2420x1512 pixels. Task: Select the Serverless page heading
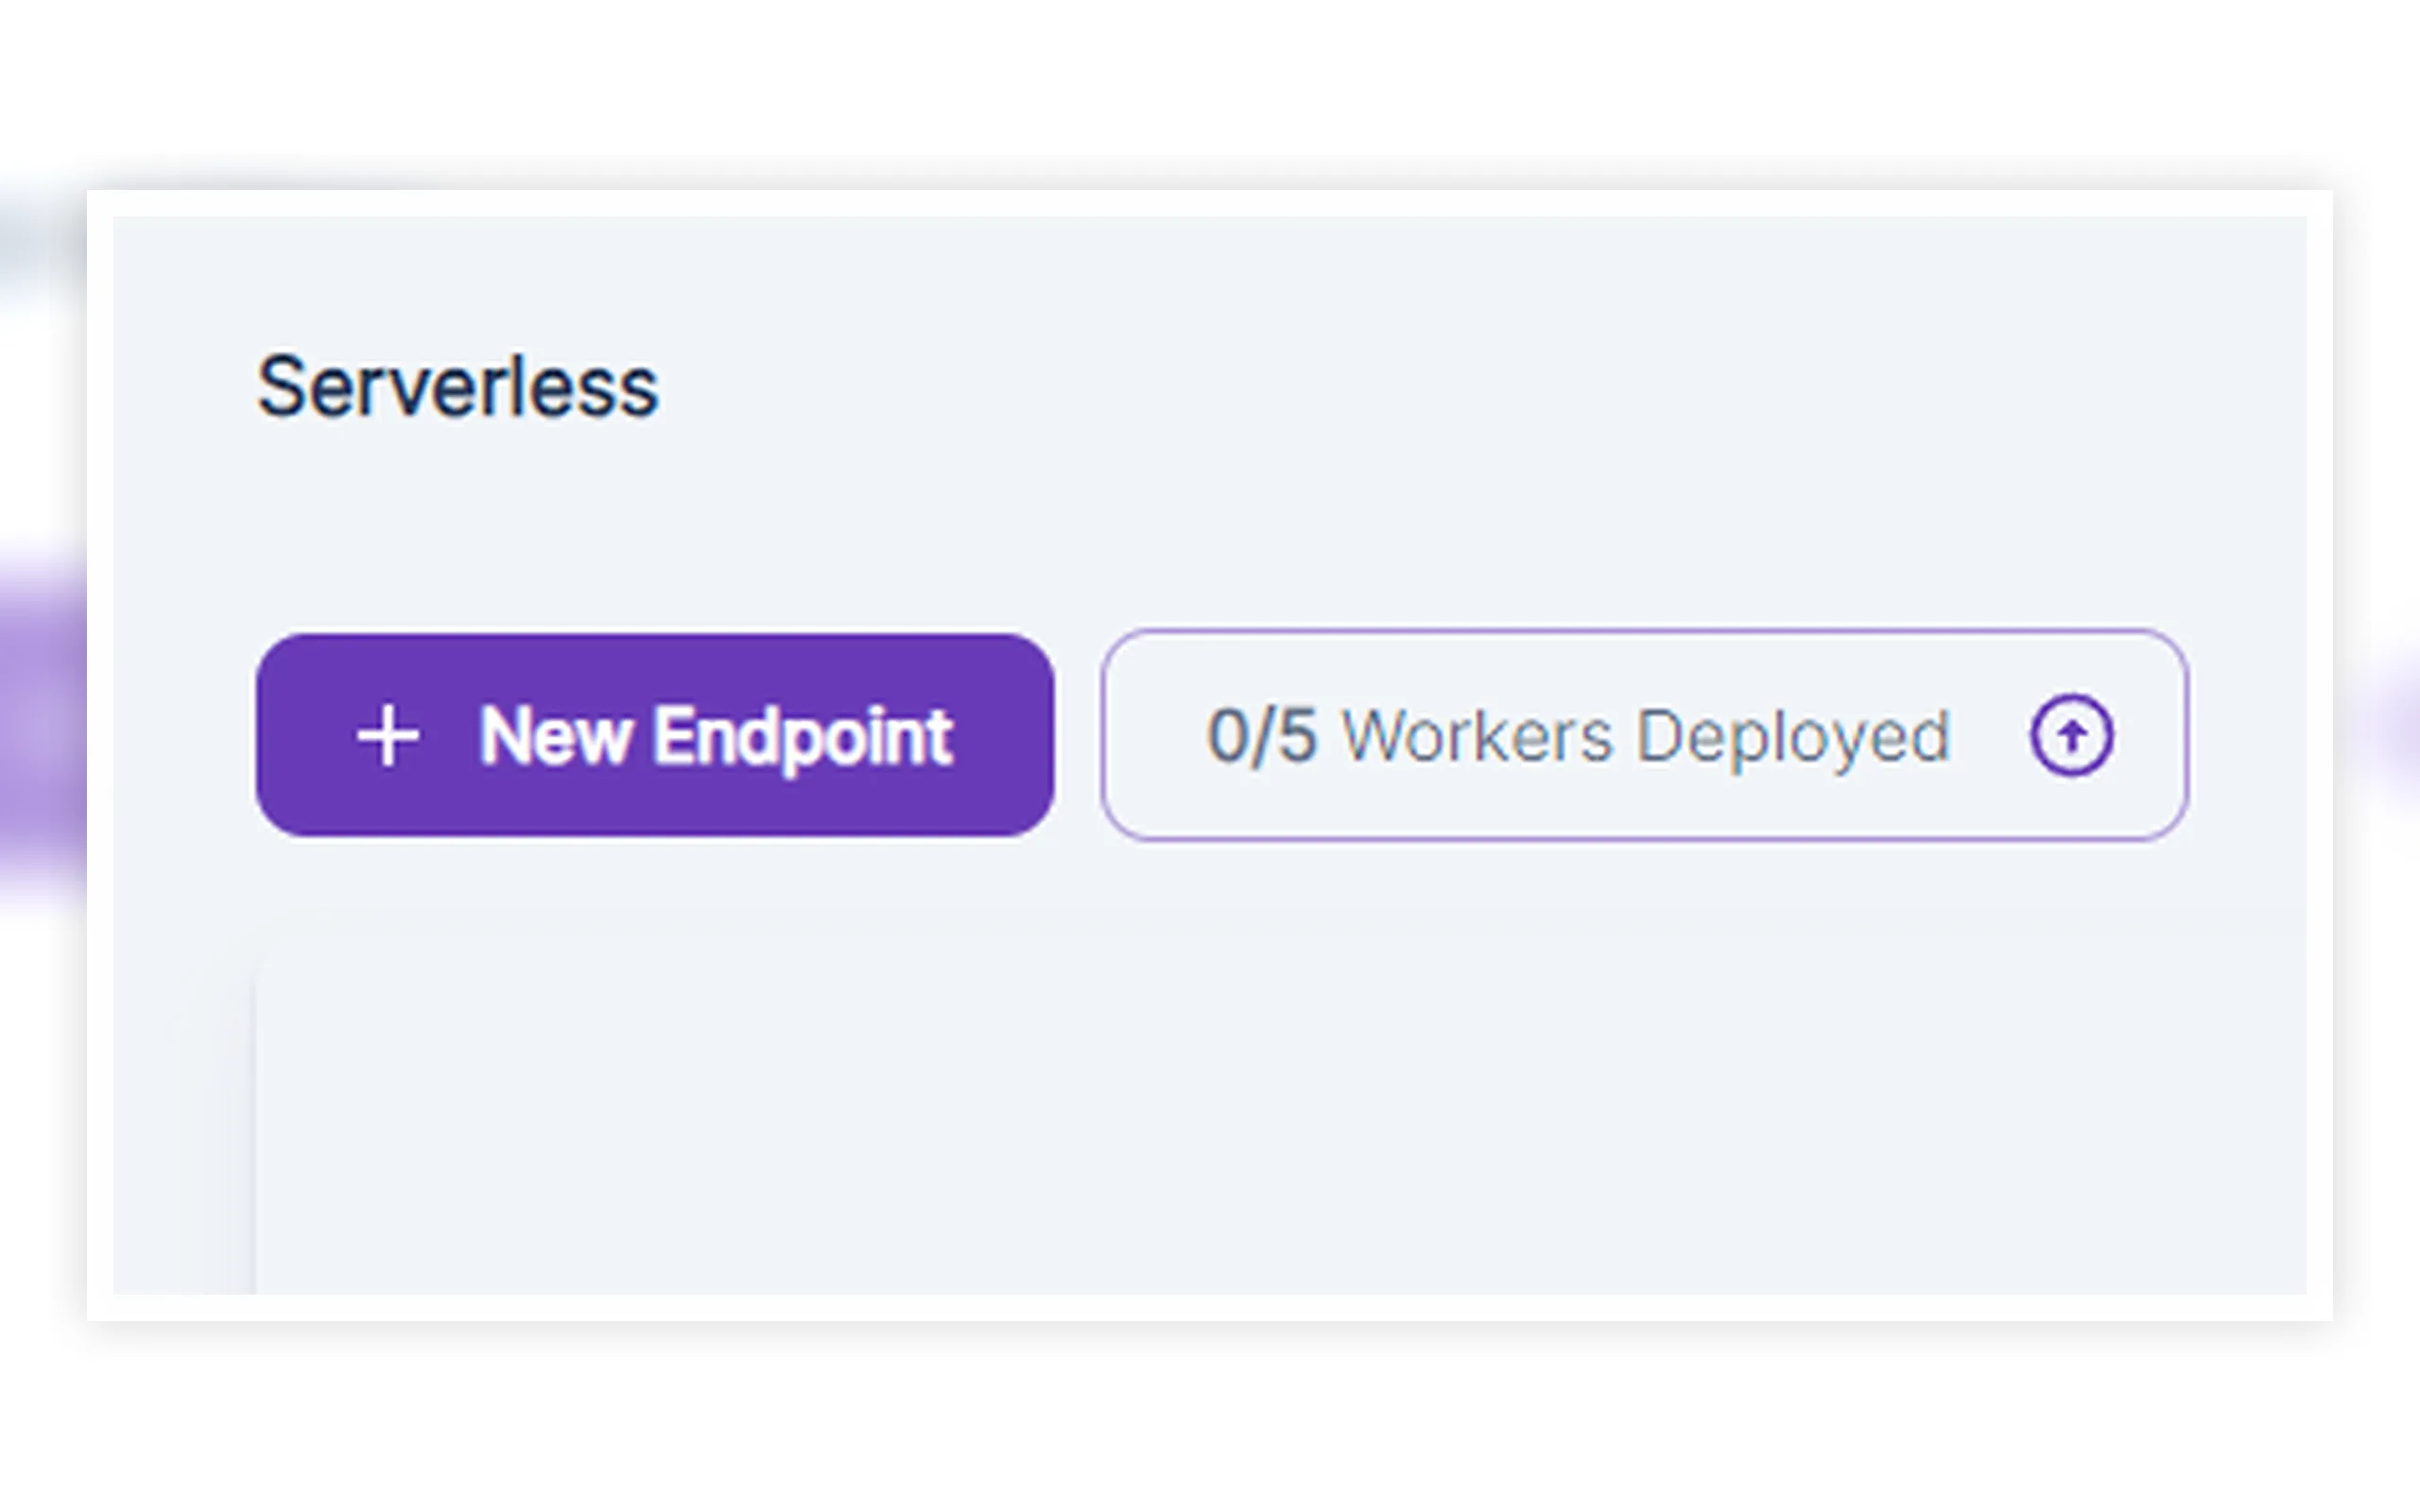[458, 387]
